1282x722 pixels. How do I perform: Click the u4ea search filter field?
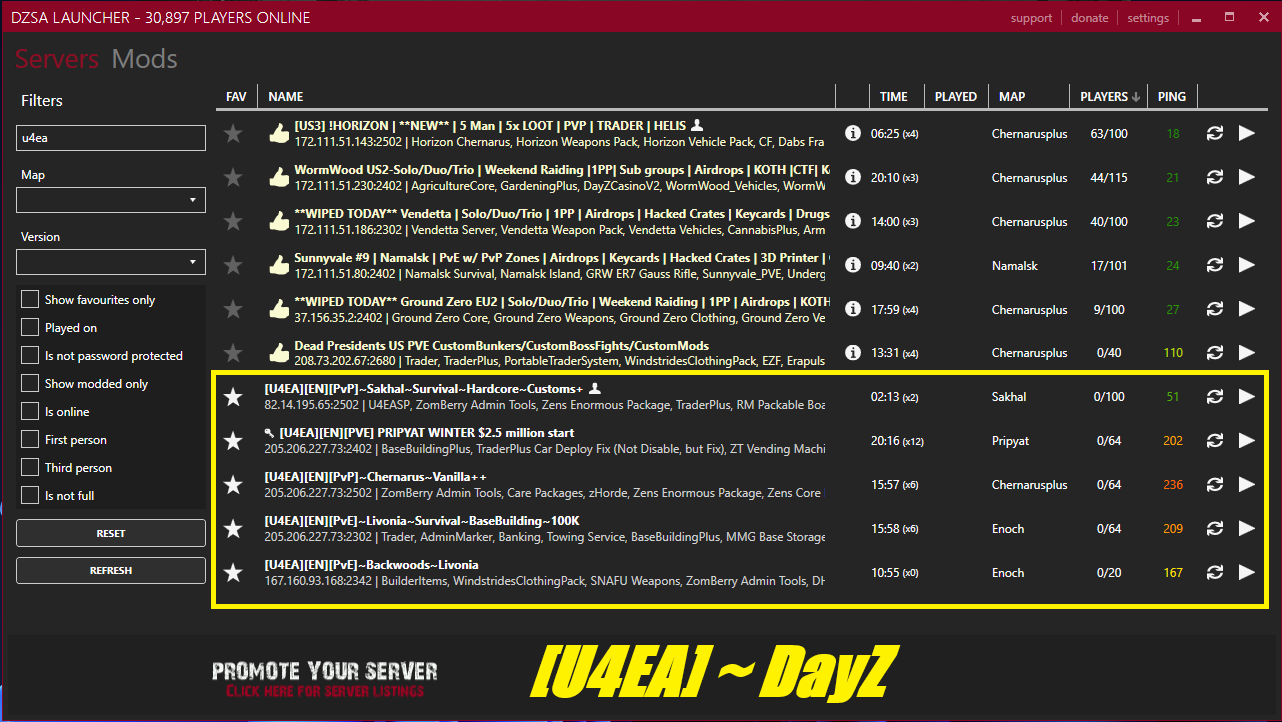[111, 138]
